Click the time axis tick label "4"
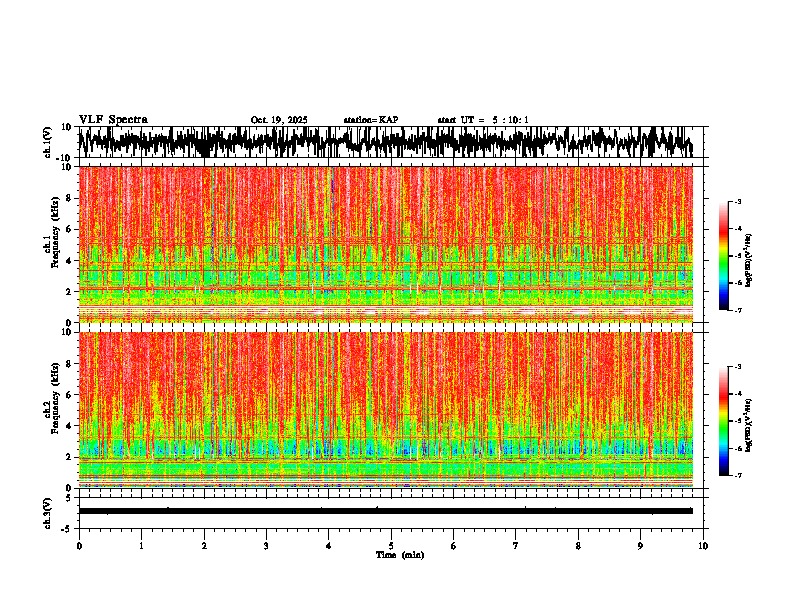The image size is (792, 612). tap(329, 546)
